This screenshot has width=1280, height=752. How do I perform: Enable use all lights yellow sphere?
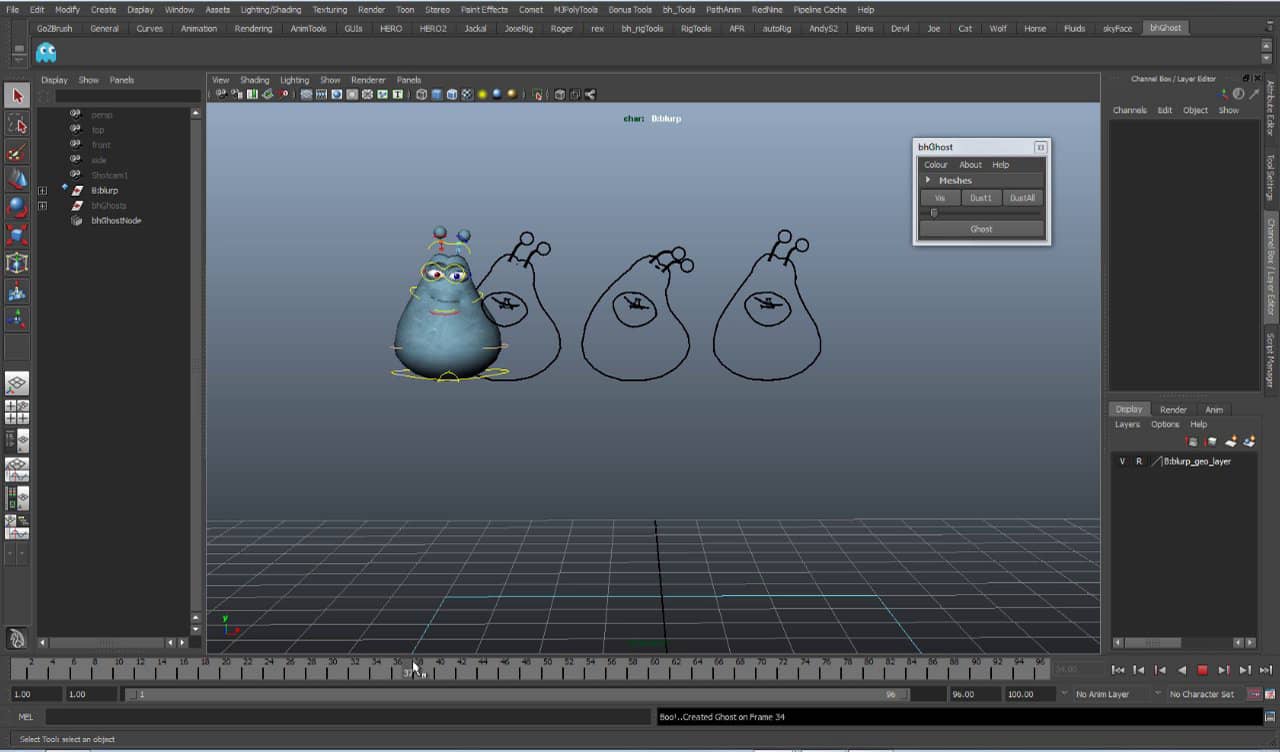[482, 94]
